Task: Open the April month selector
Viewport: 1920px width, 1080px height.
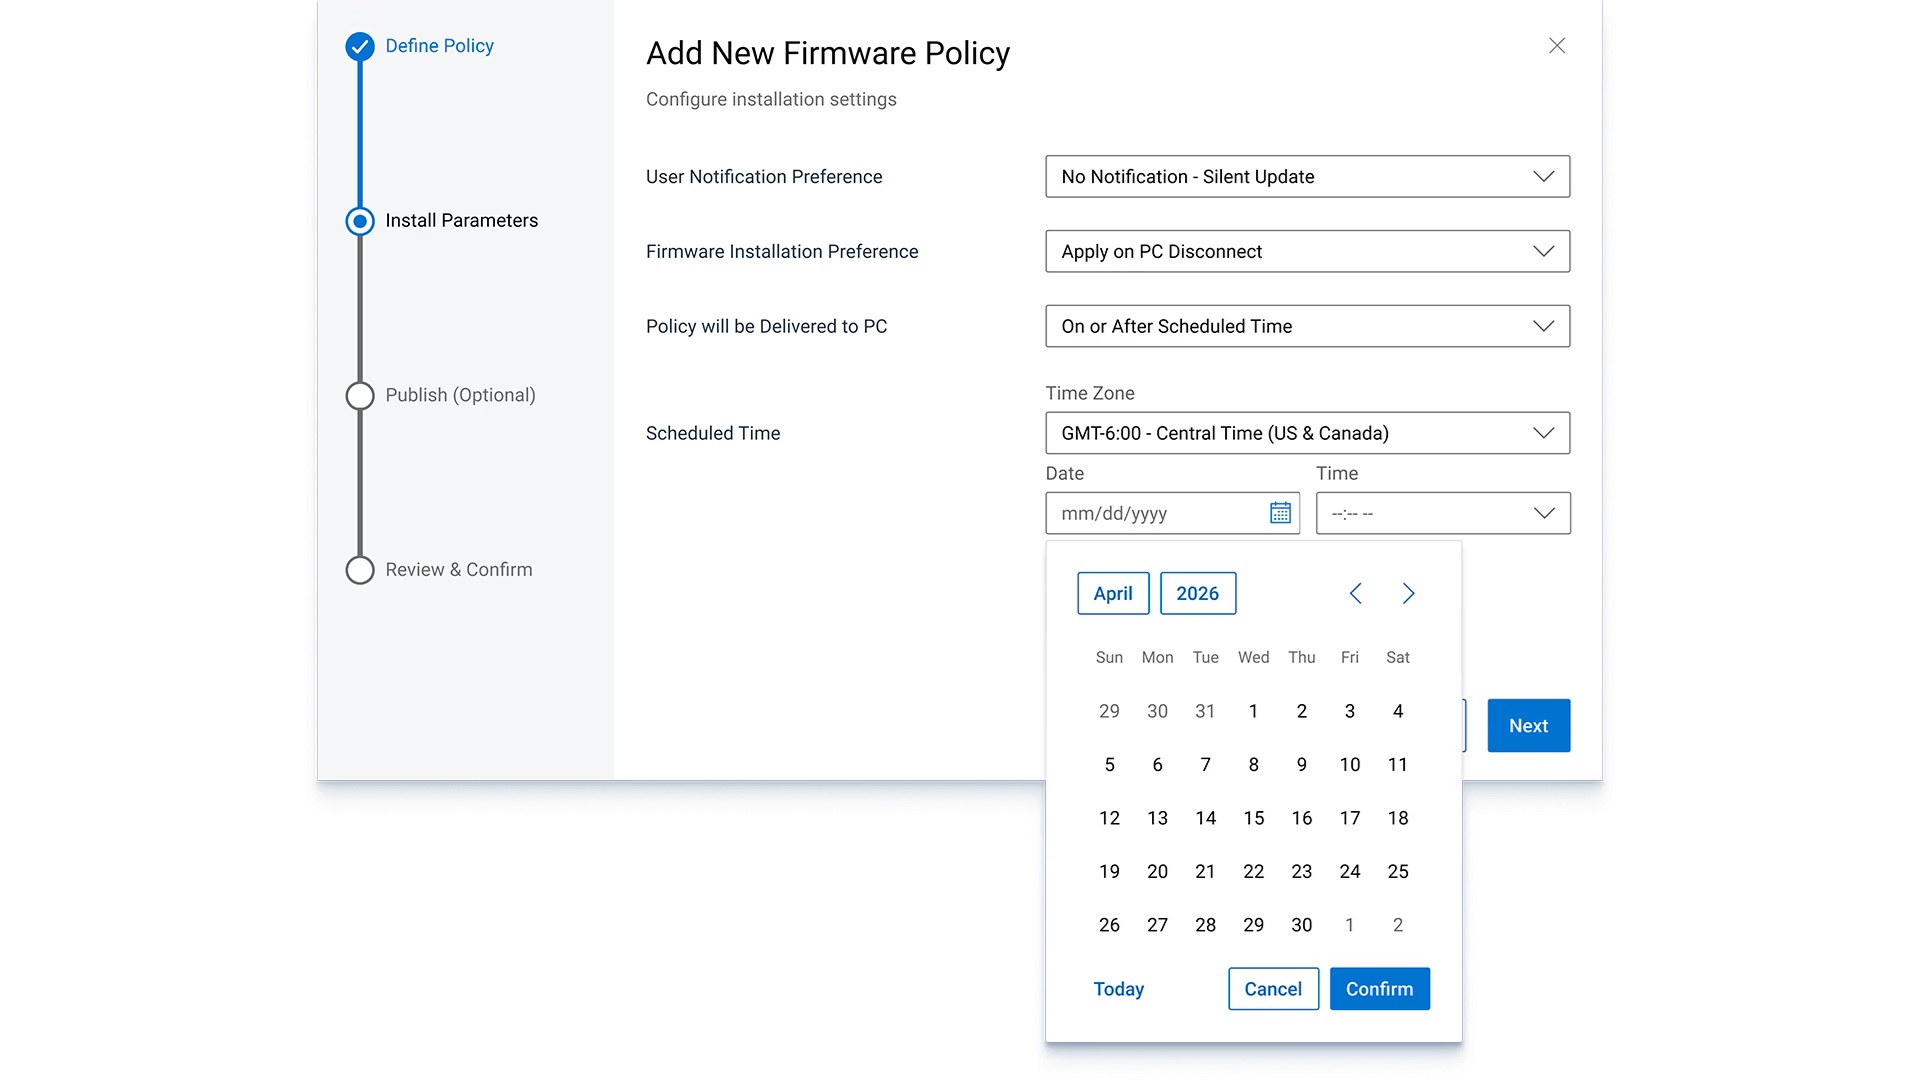Action: click(x=1113, y=594)
